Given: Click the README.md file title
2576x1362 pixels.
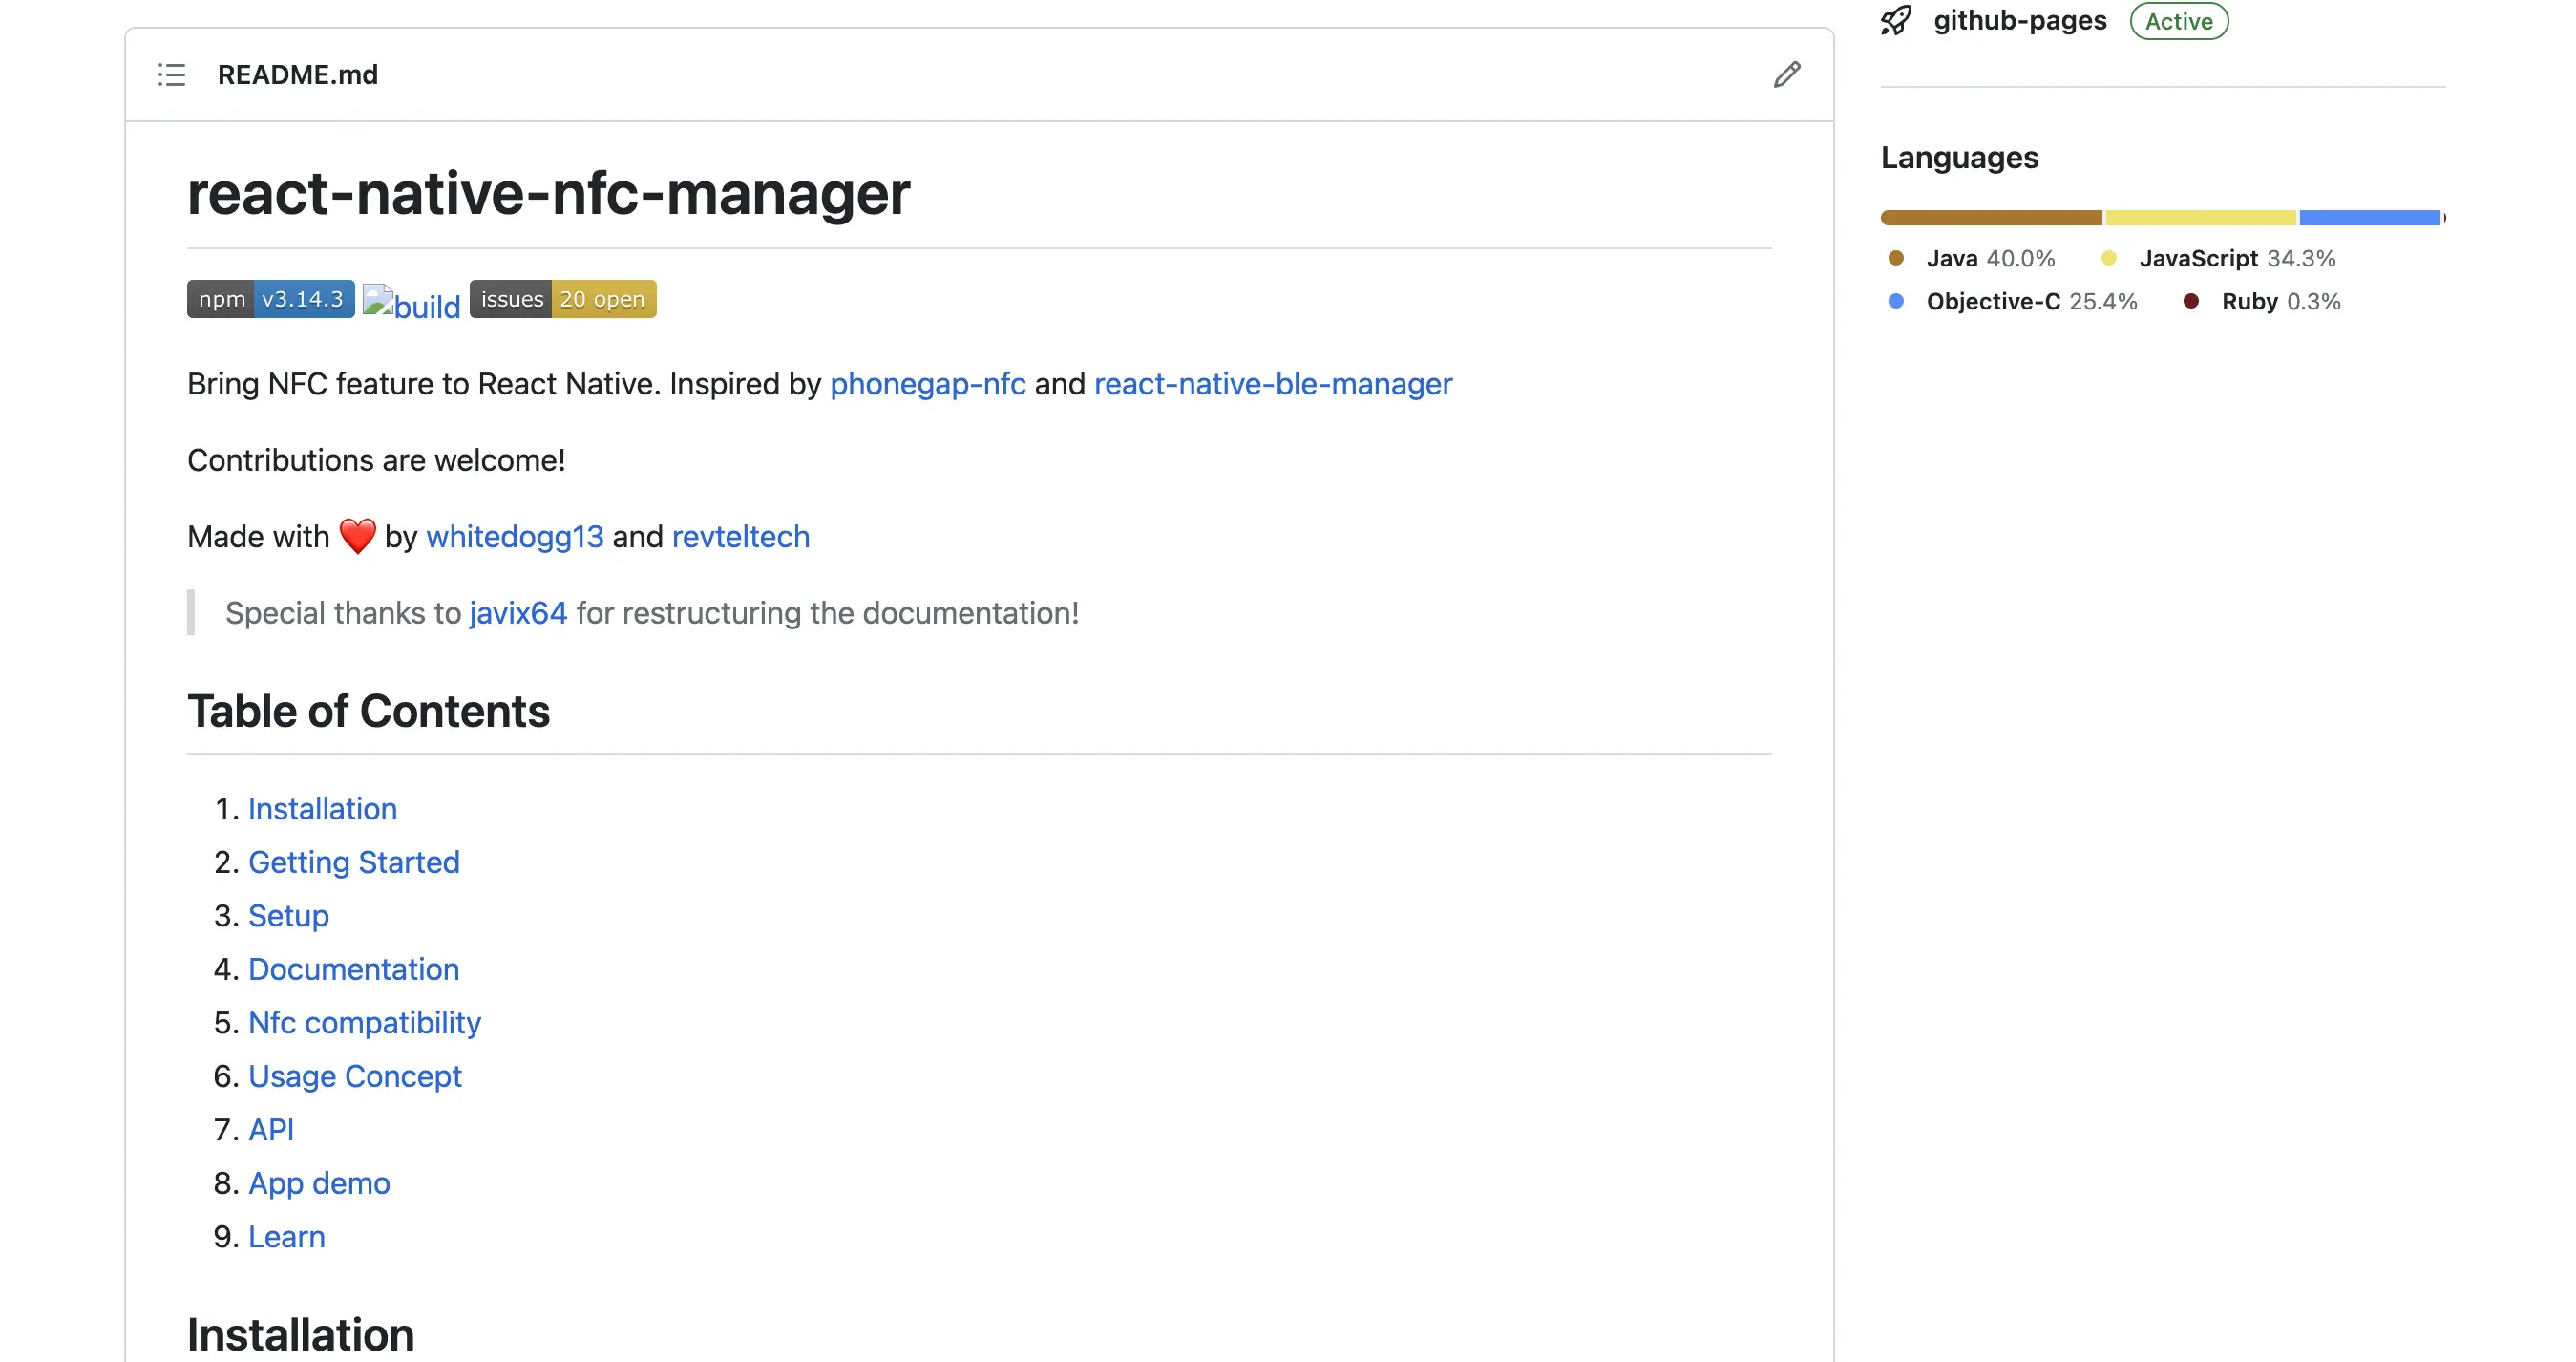Looking at the screenshot, I should pyautogui.click(x=297, y=75).
